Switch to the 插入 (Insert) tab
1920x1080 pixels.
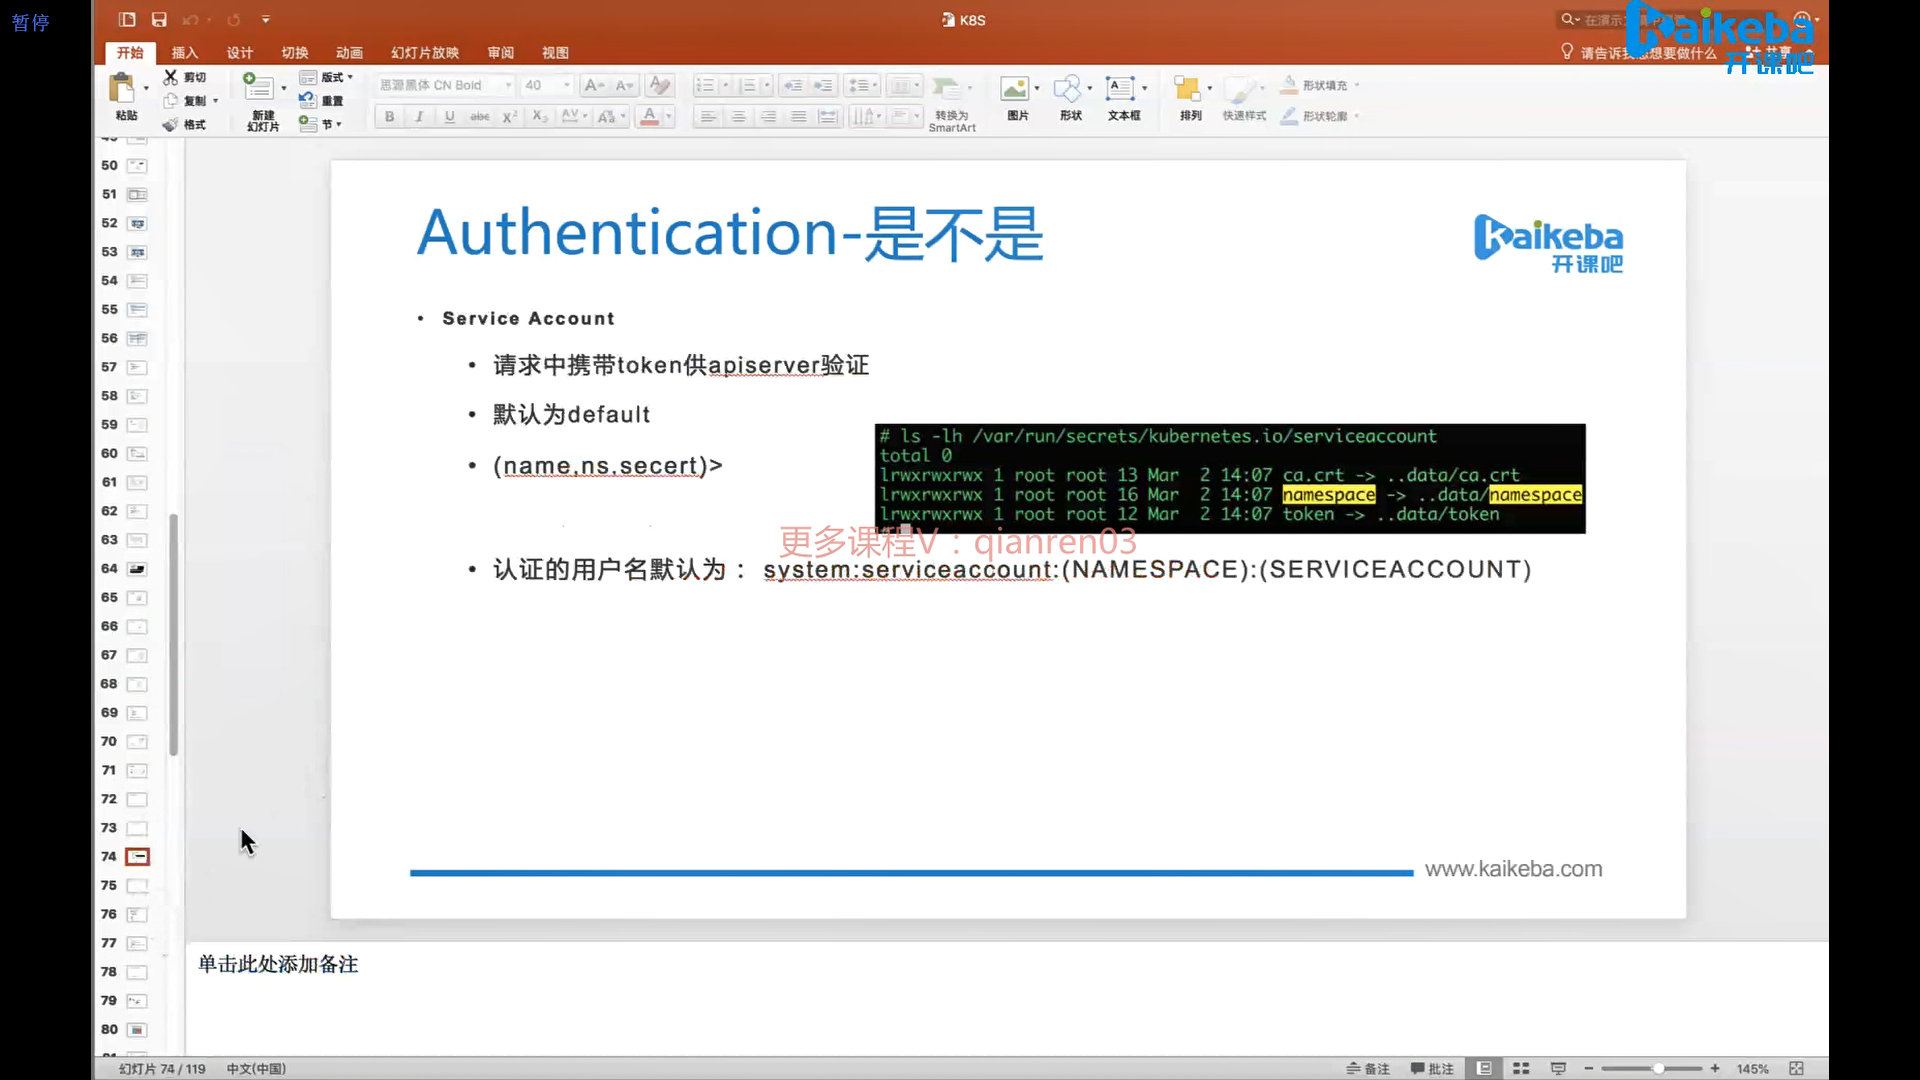pos(185,53)
